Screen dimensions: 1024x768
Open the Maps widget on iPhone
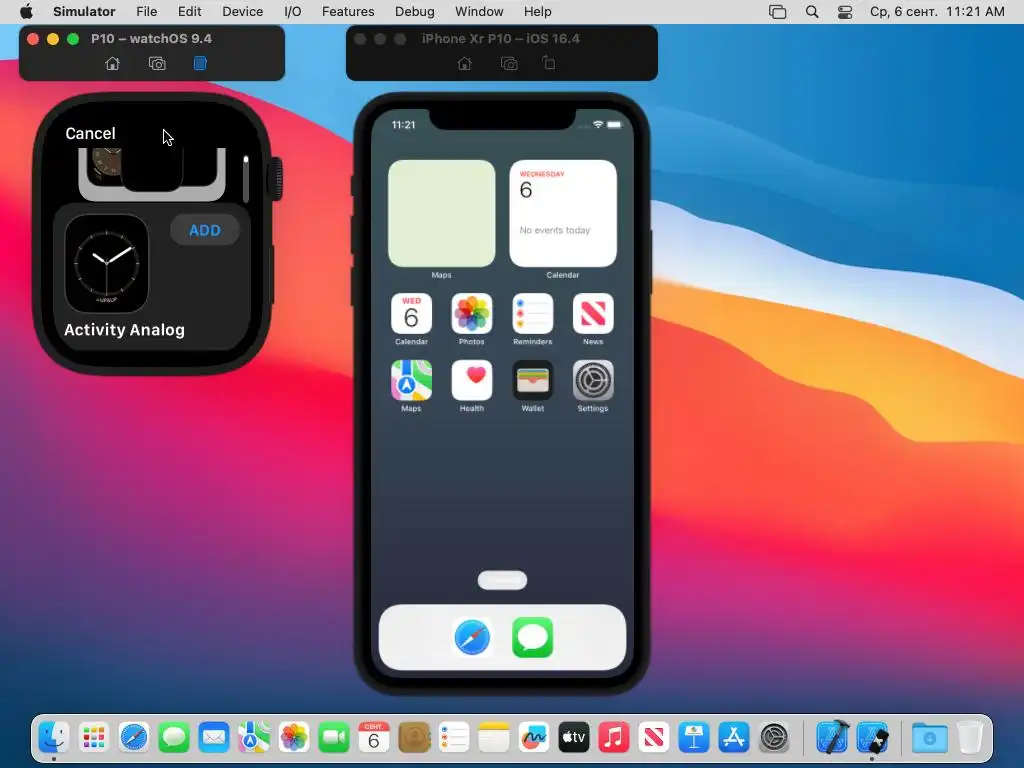tap(441, 214)
